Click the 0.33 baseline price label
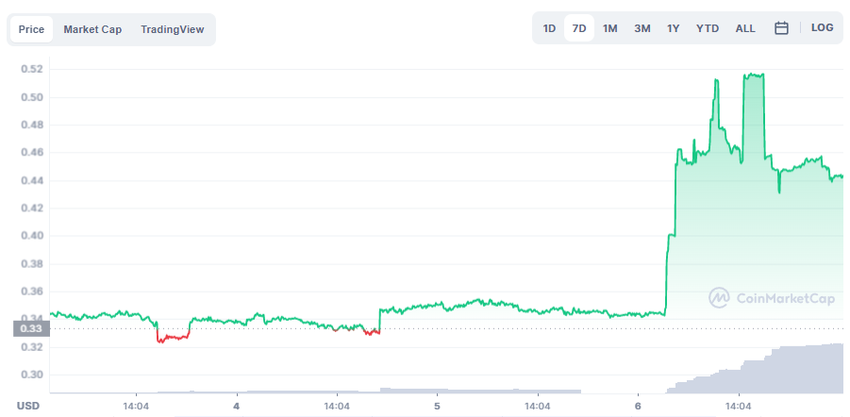This screenshot has height=417, width=850. point(30,329)
